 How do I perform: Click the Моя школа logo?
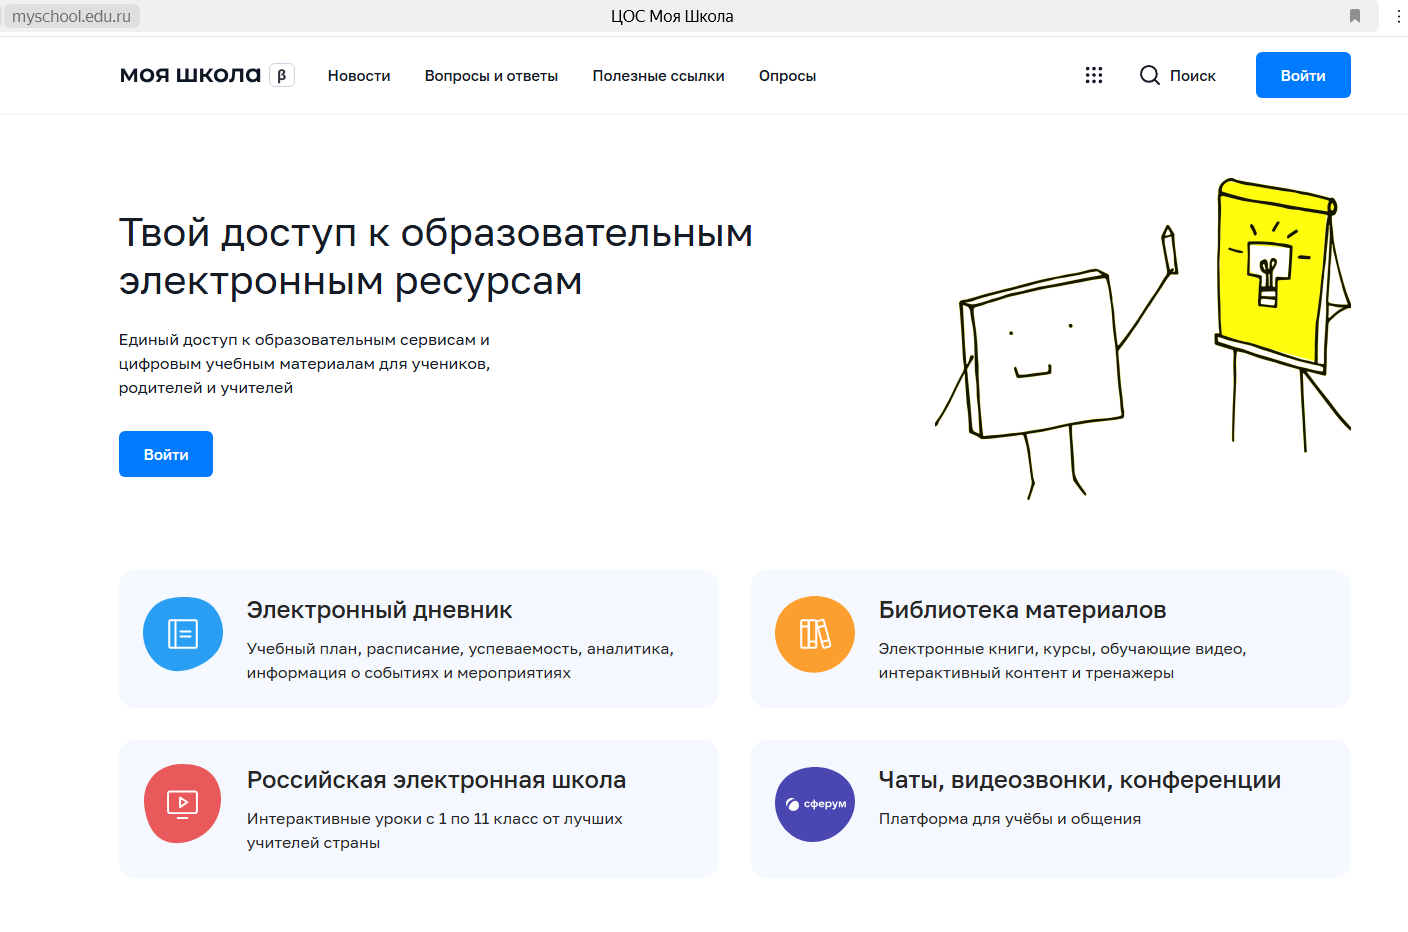coord(190,75)
